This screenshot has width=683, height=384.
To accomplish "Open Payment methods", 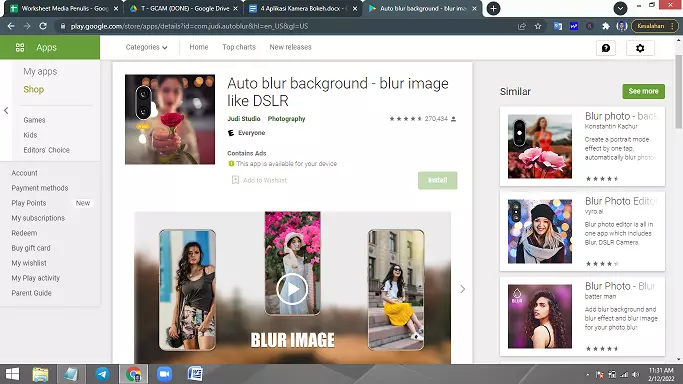I will click(40, 188).
